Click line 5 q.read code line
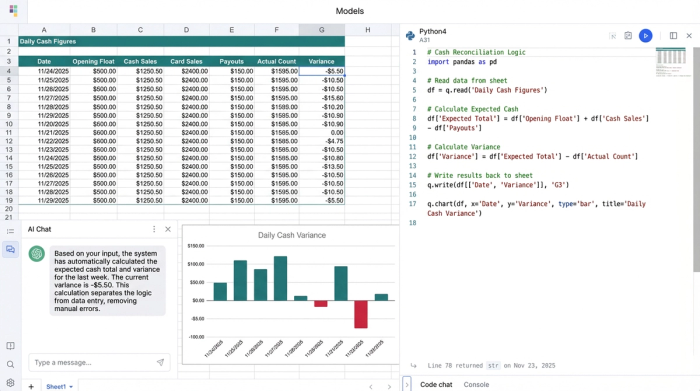Image resolution: width=700 pixels, height=391 pixels. (487, 90)
